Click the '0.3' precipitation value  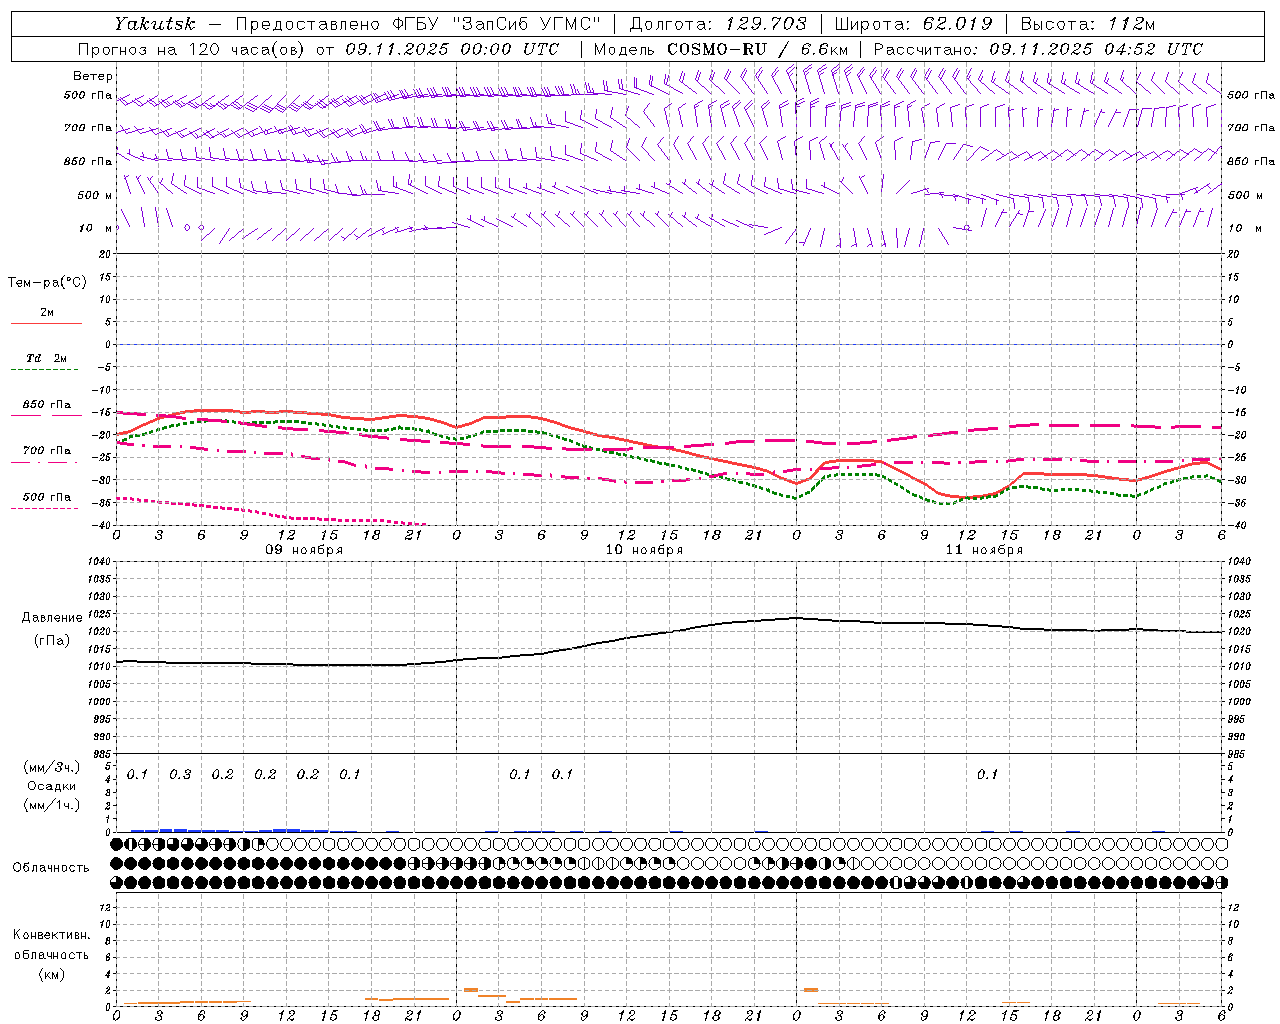click(180, 775)
